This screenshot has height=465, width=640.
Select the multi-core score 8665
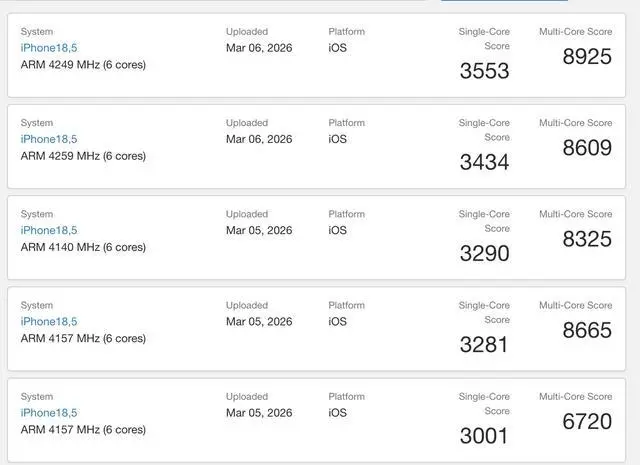(x=587, y=331)
